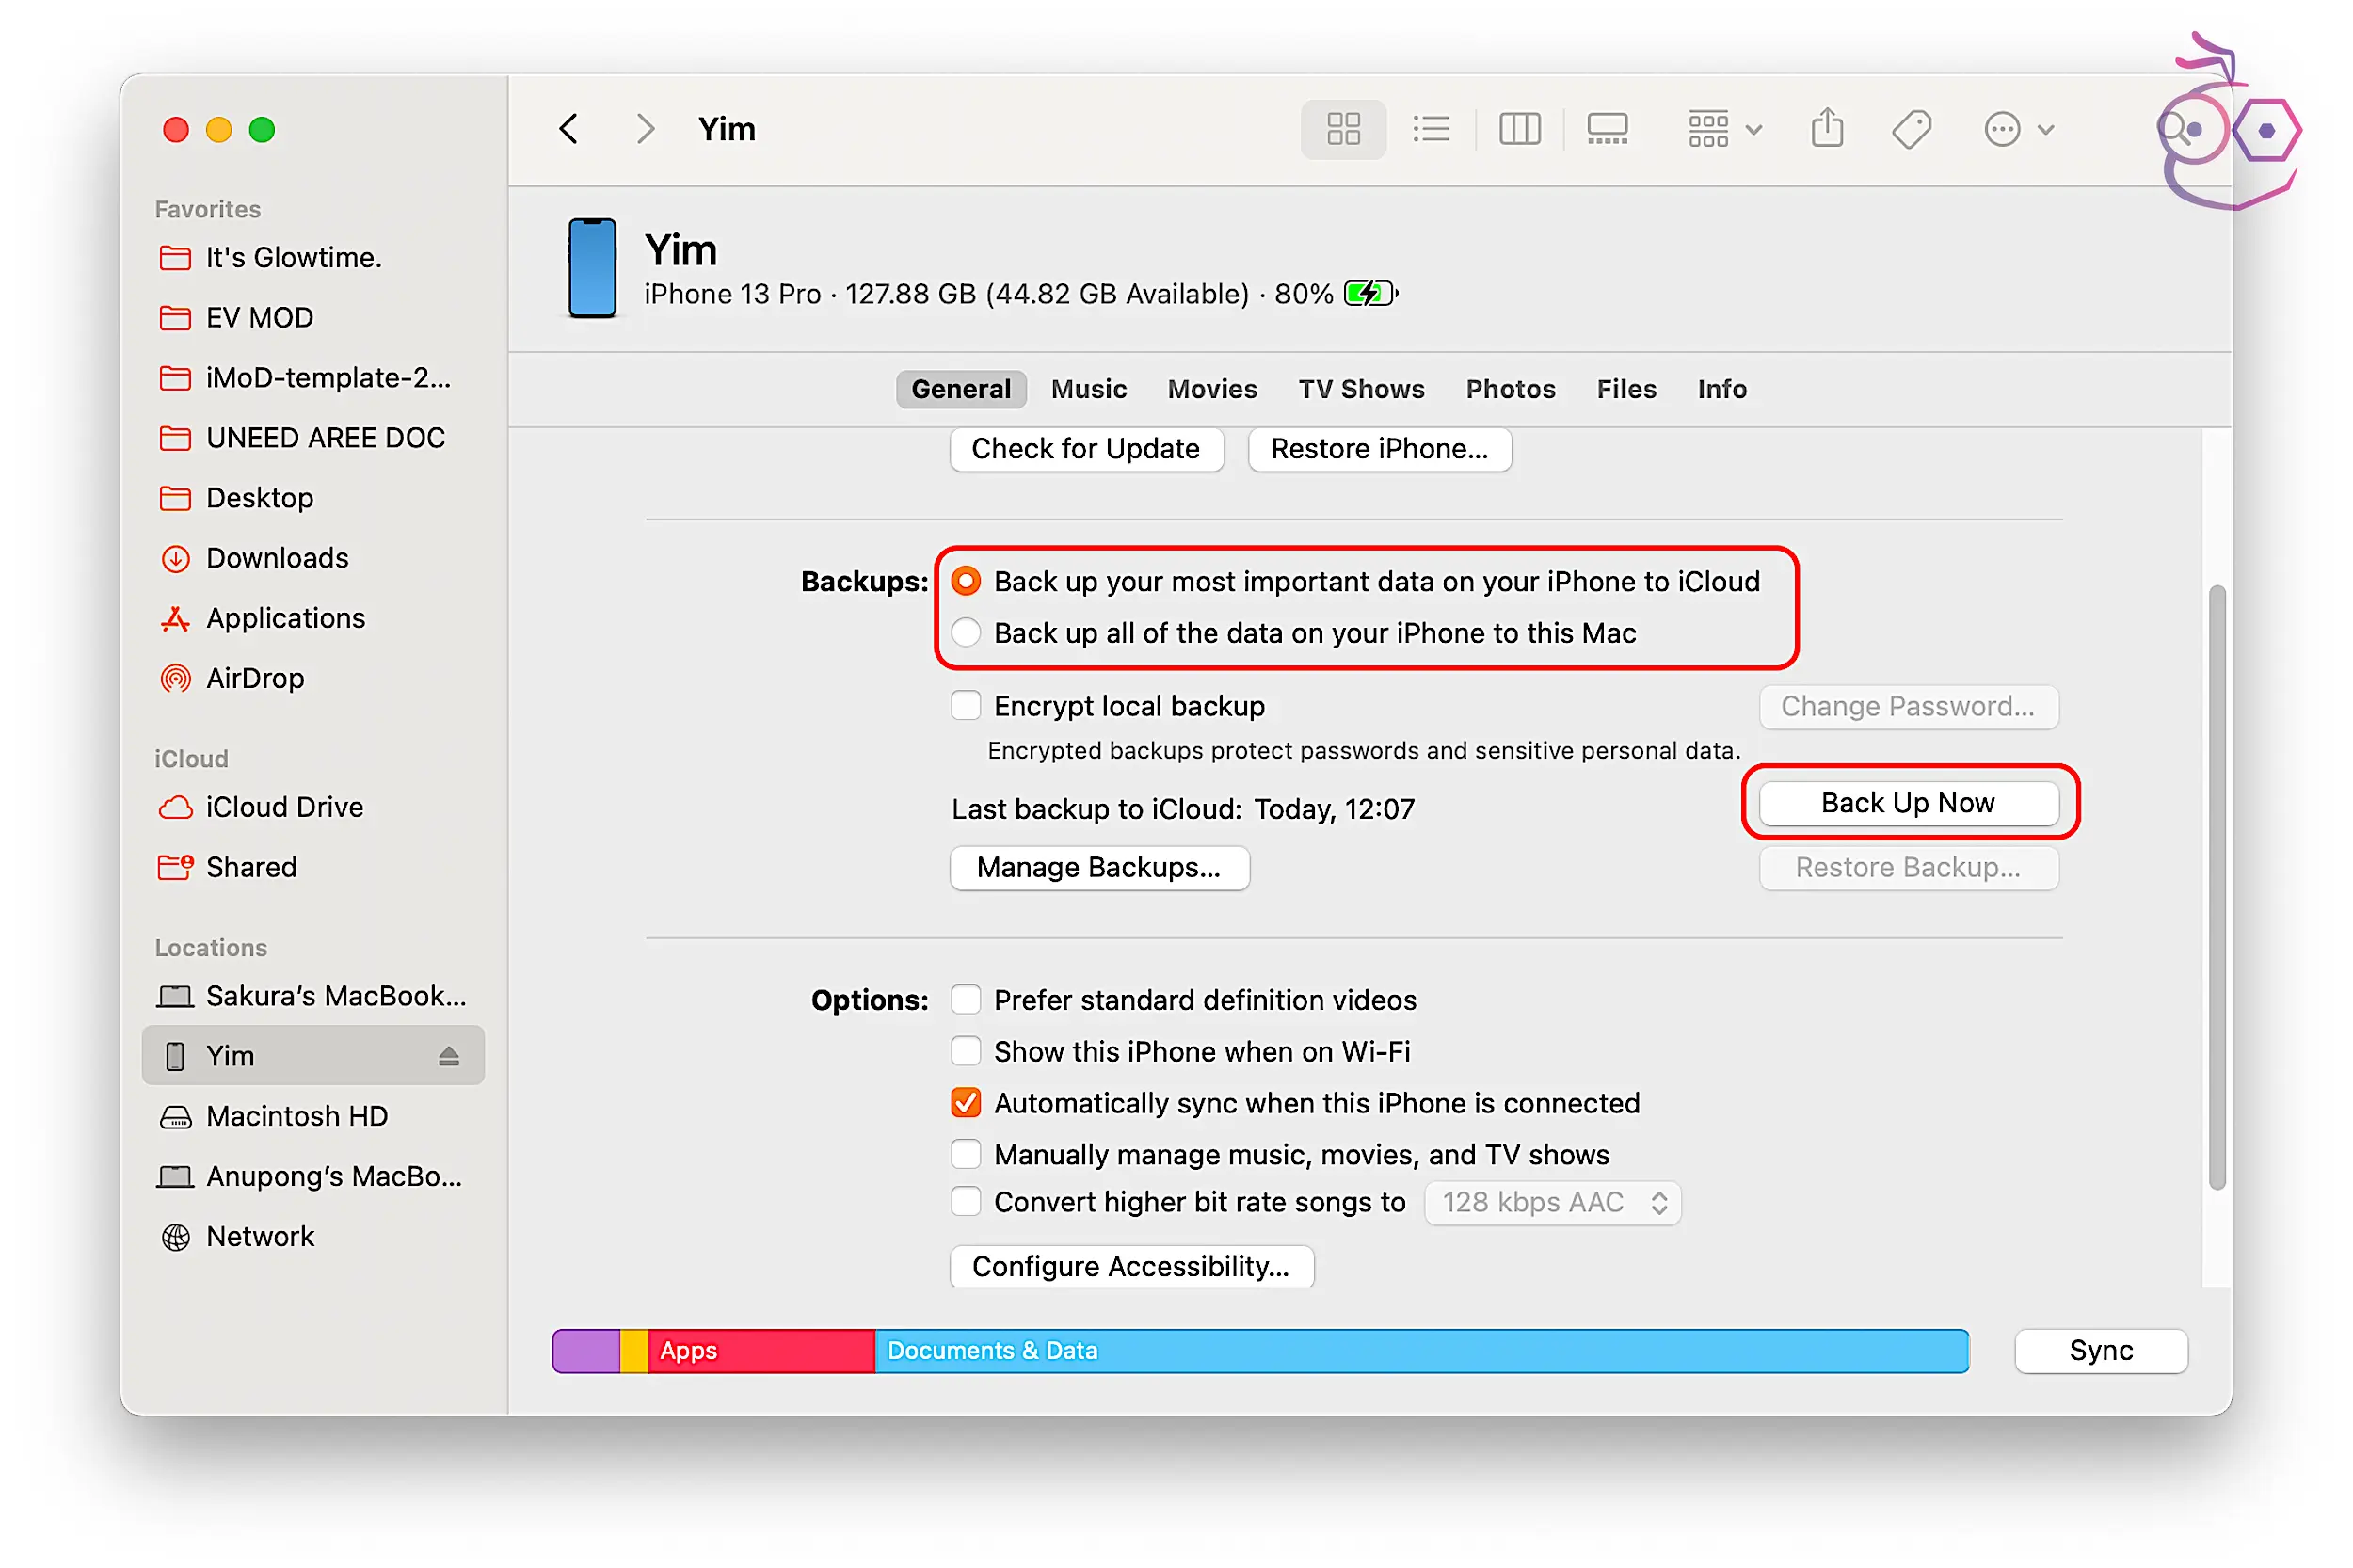
Task: Select back up to this Mac
Action: point(966,633)
